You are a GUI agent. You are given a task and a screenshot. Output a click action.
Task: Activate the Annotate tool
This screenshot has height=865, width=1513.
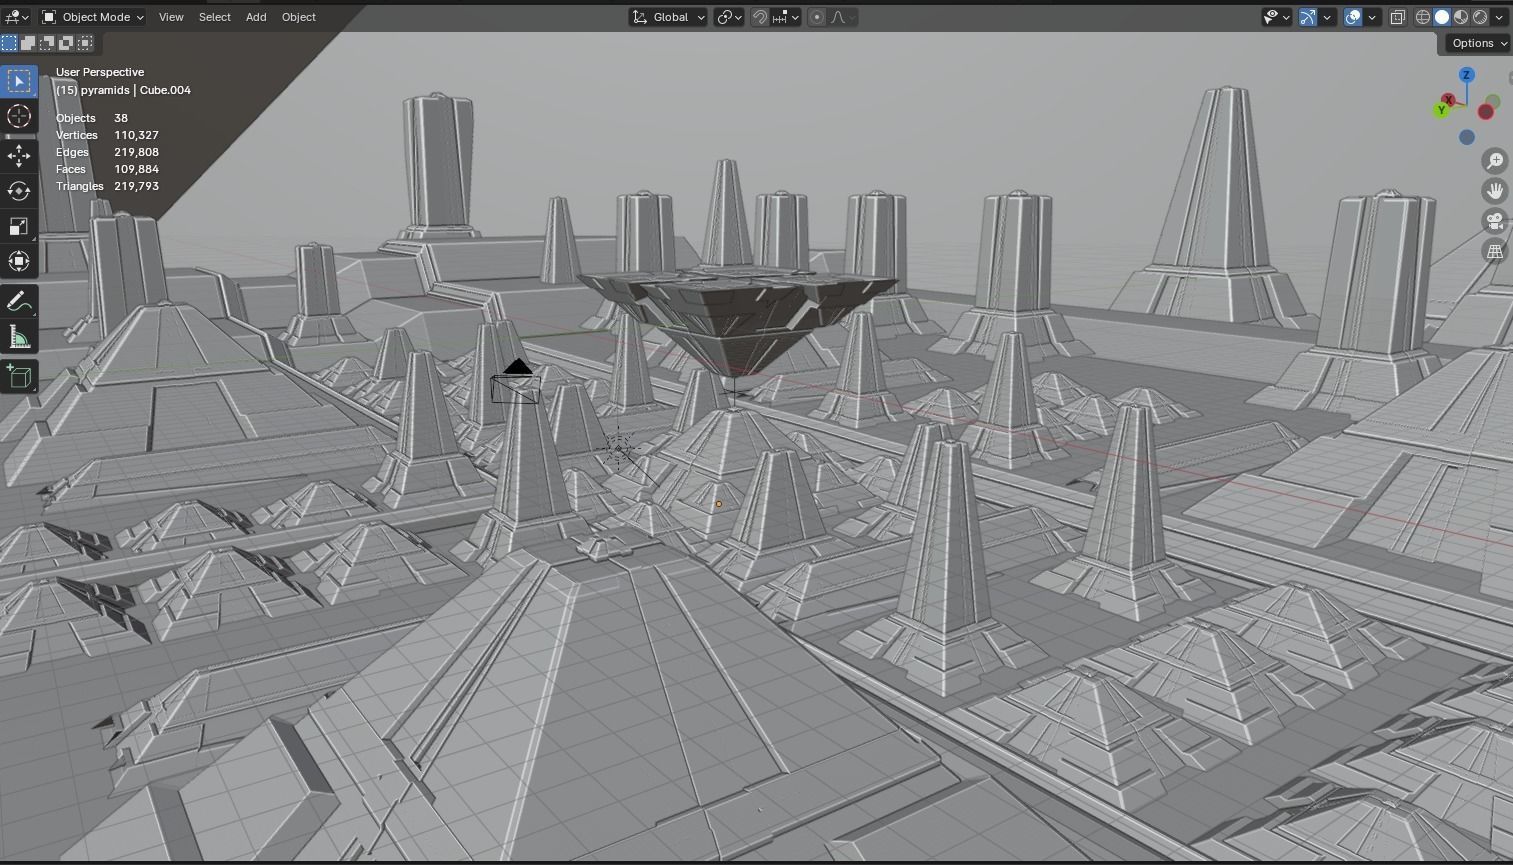pyautogui.click(x=19, y=302)
